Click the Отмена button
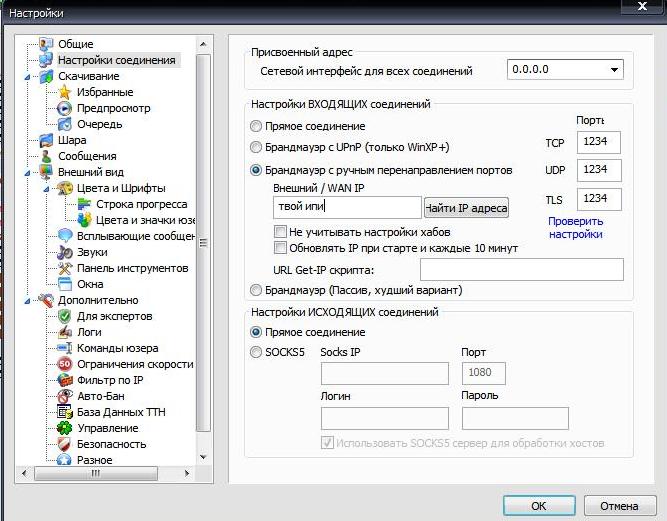This screenshot has height=521, width=667. coord(619,506)
